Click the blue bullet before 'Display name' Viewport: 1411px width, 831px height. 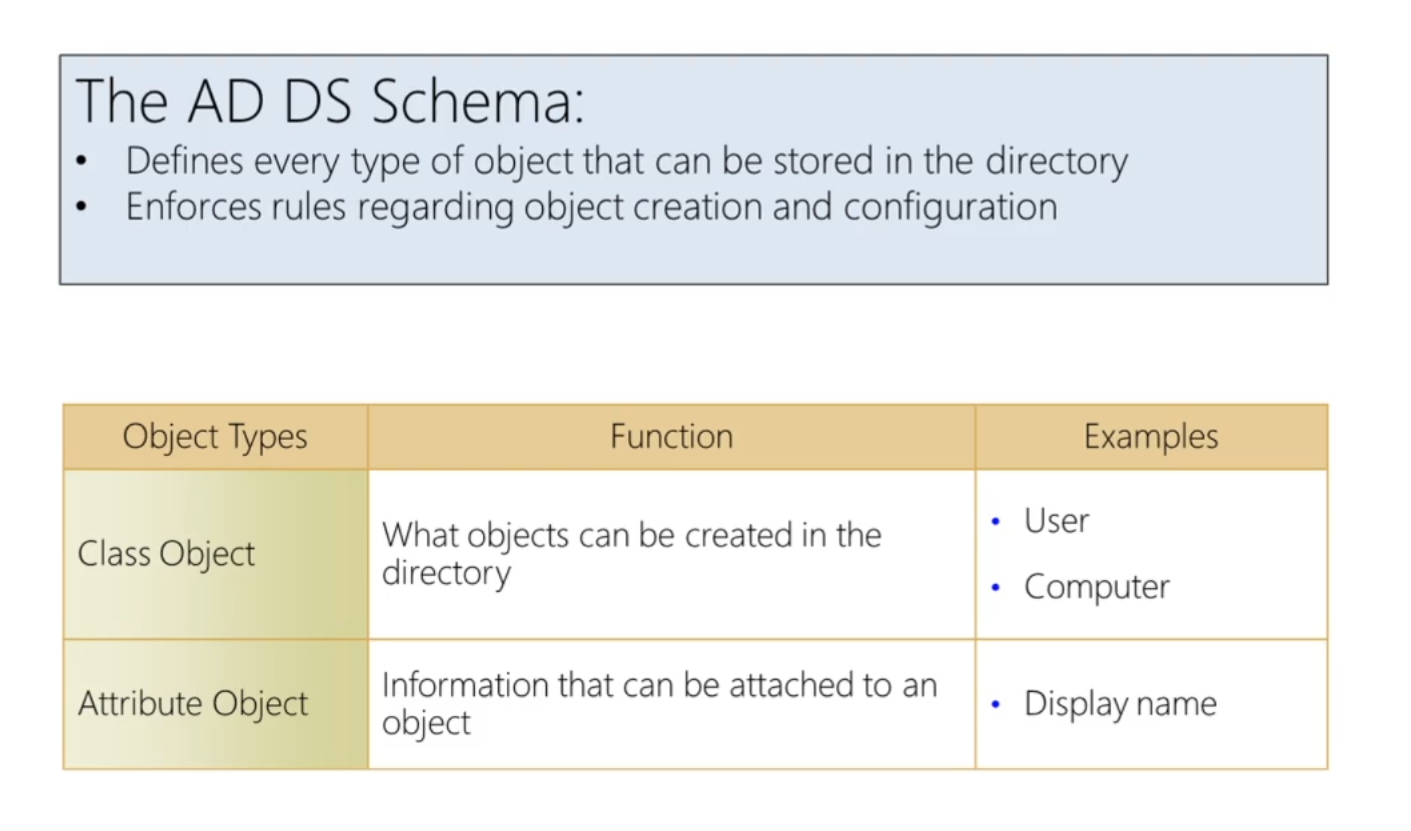[x=995, y=705]
